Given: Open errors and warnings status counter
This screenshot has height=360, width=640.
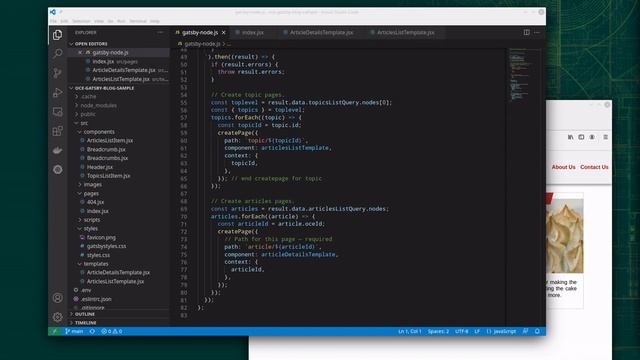Looking at the screenshot, I should click(112, 331).
